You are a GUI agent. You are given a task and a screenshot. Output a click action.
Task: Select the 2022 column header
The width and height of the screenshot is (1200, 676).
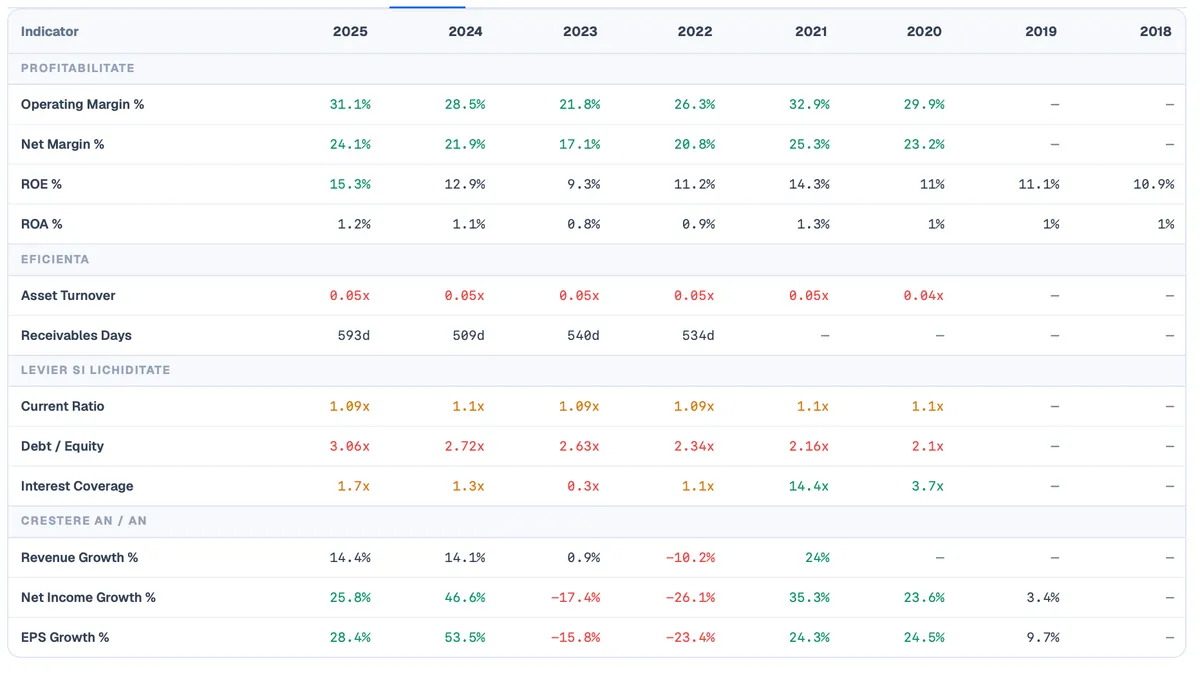[x=695, y=31]
